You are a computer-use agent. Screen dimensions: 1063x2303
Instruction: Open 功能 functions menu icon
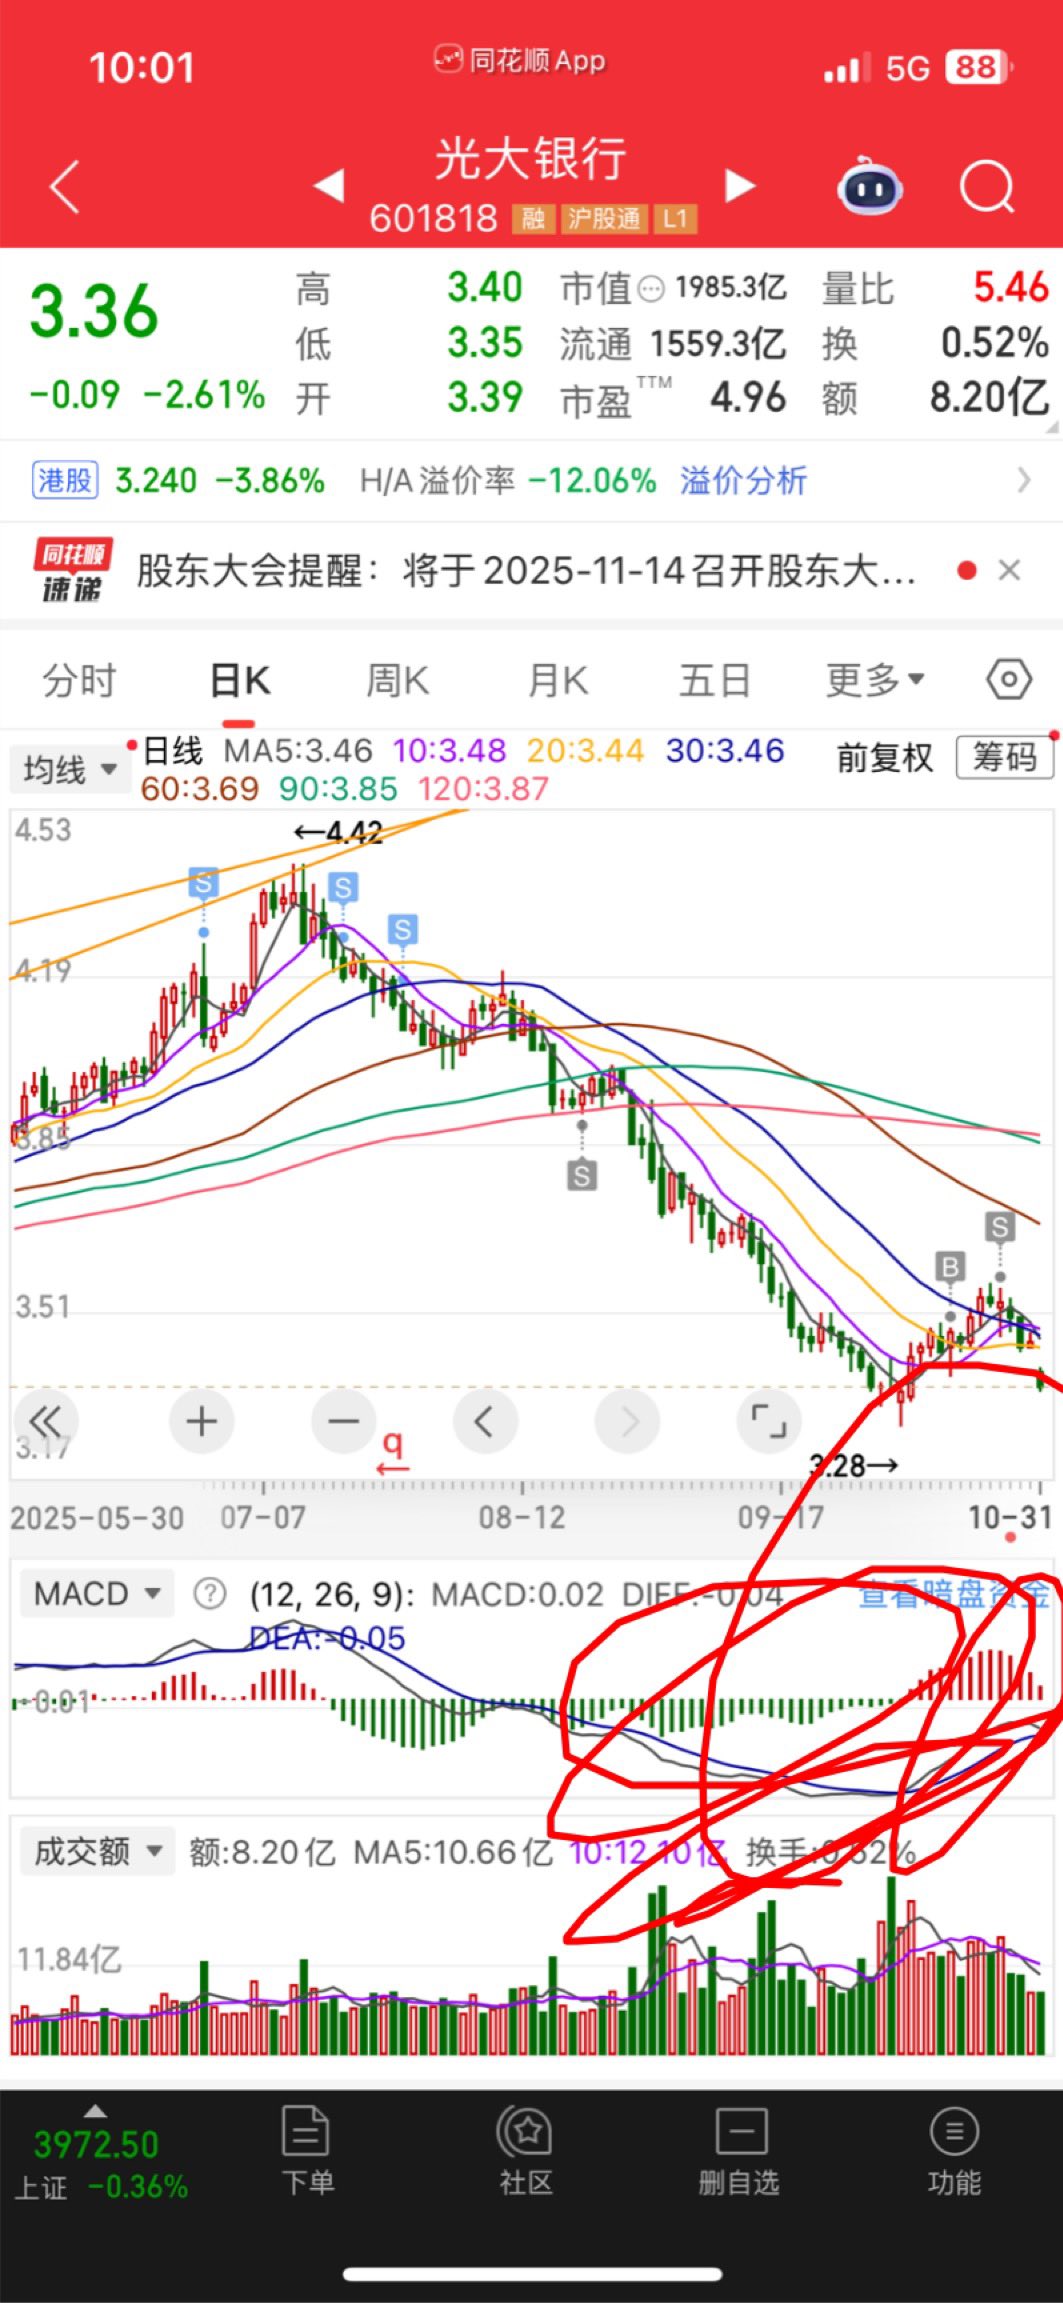tap(954, 2149)
